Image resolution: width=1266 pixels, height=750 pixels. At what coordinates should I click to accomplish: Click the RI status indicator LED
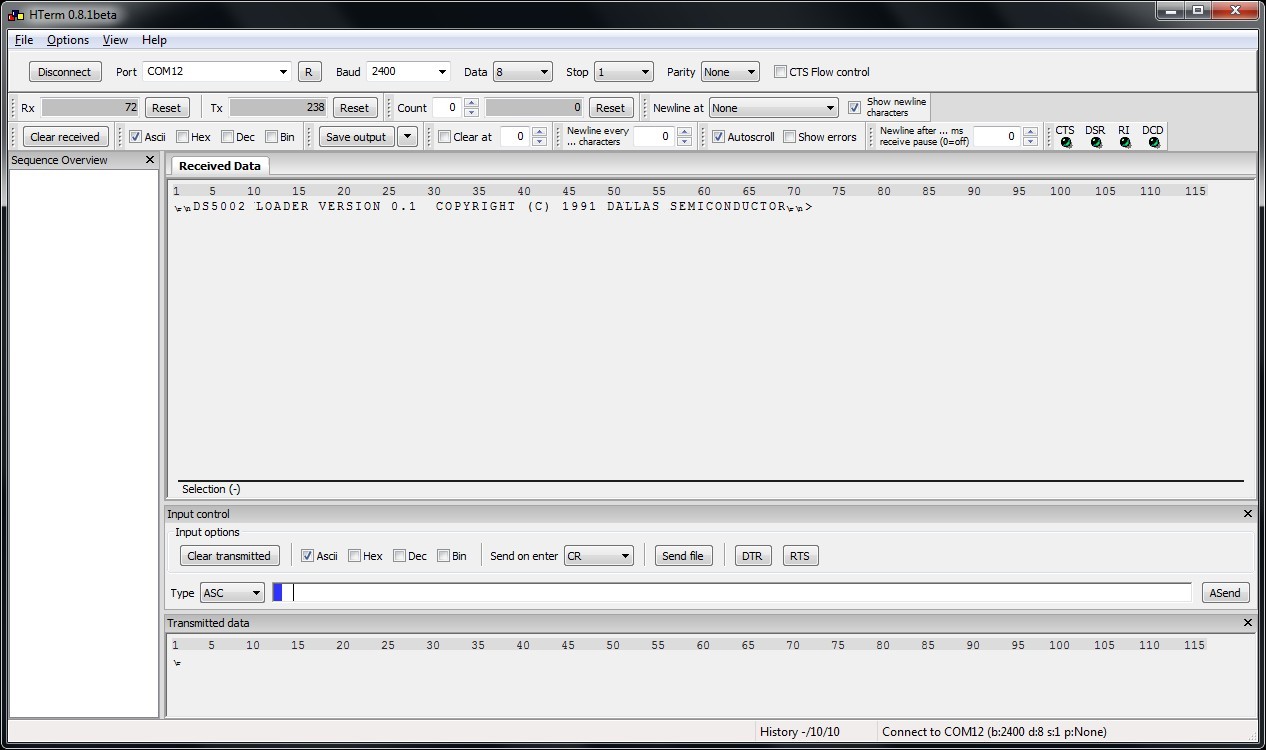[1125, 143]
